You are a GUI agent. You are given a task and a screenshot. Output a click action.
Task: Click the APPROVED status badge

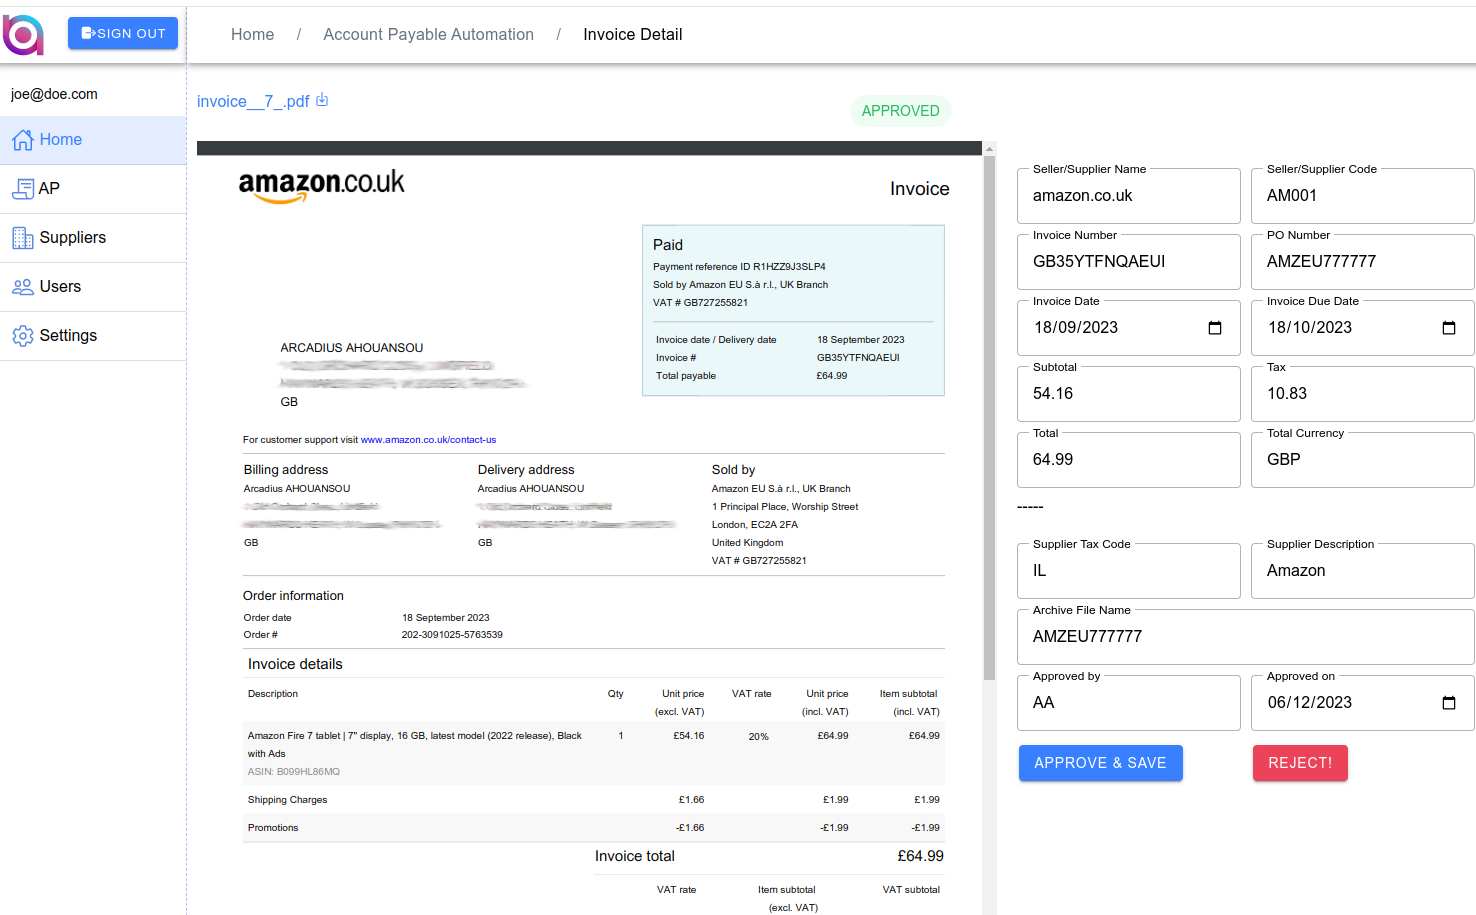coord(900,111)
